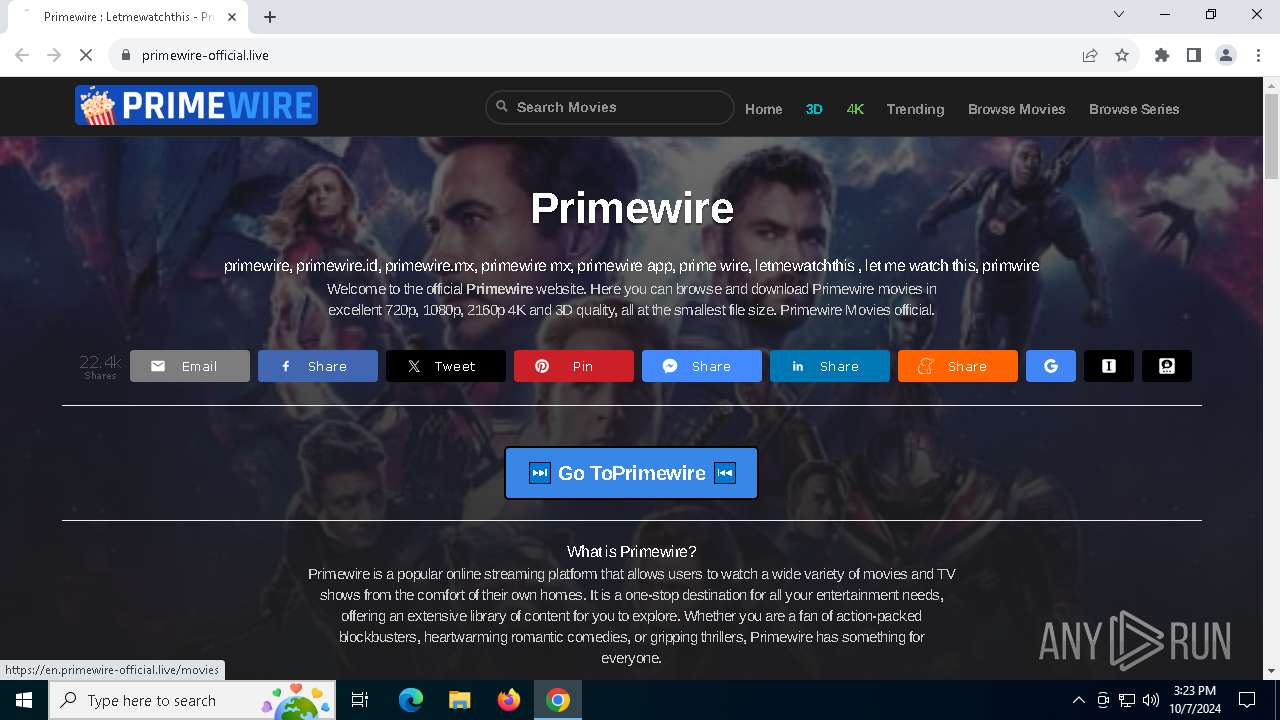Click the taskbar search box
Image resolution: width=1280 pixels, height=720 pixels.
click(192, 700)
